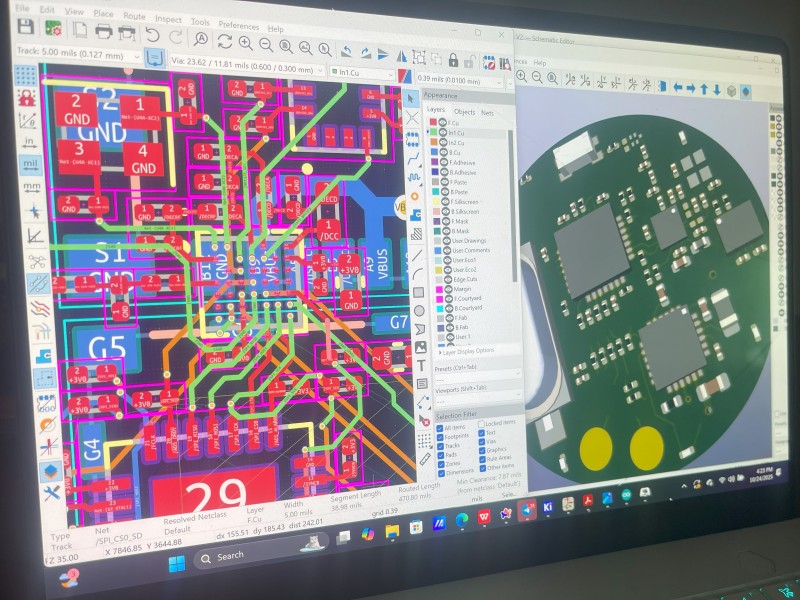This screenshot has width=800, height=600.
Task: Open grid size 0.39 mils dropdown
Action: (460, 80)
